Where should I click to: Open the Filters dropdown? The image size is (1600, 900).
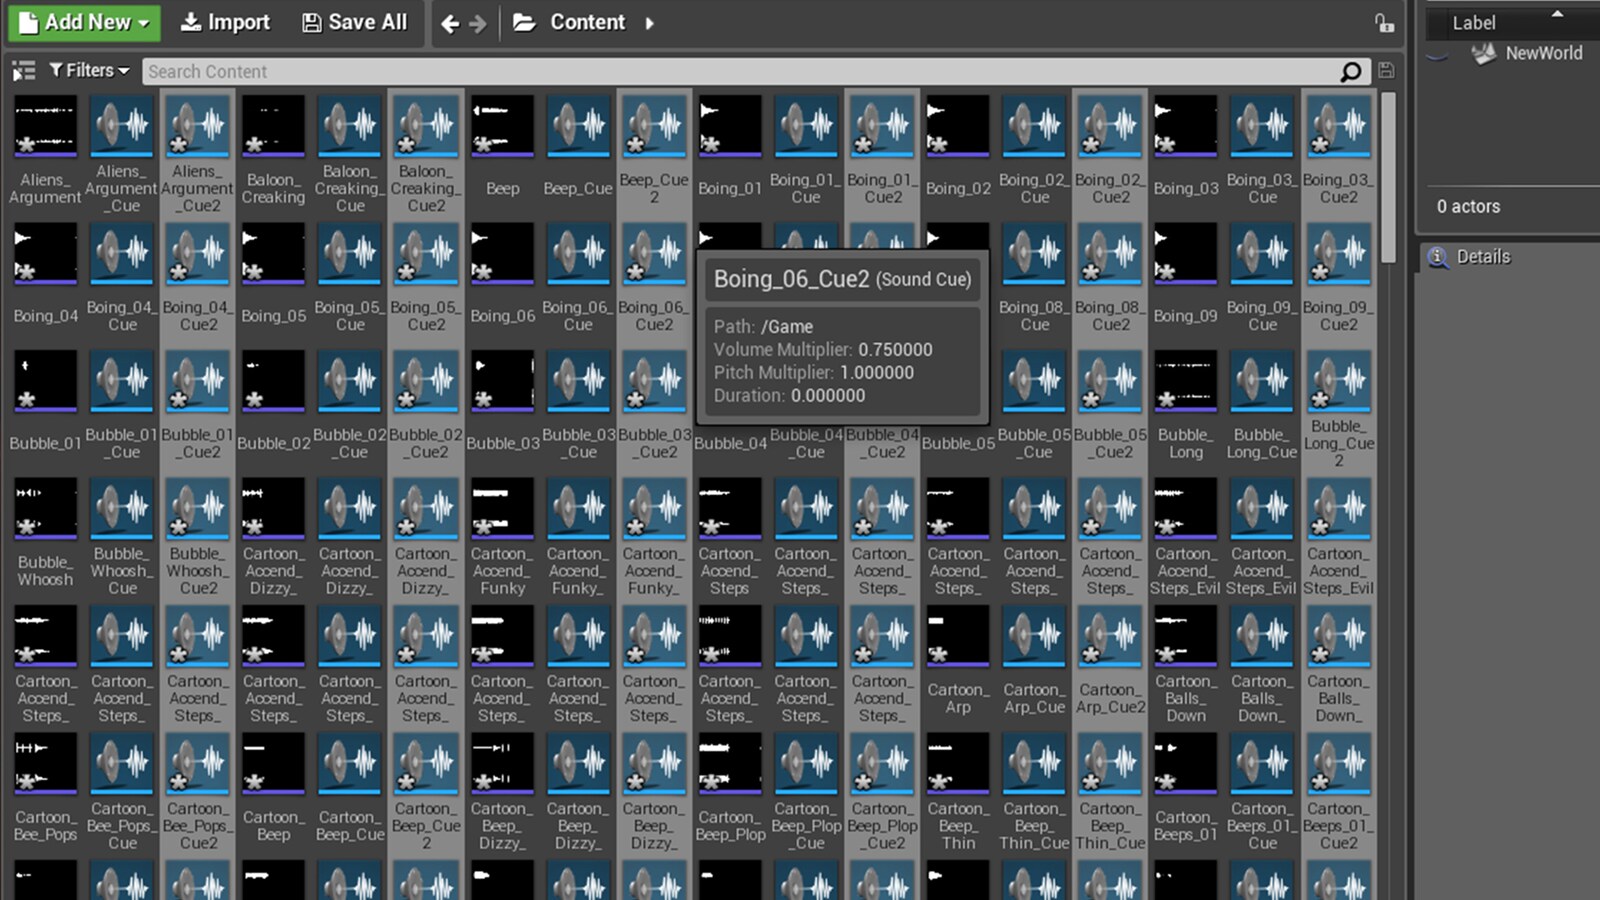[89, 71]
